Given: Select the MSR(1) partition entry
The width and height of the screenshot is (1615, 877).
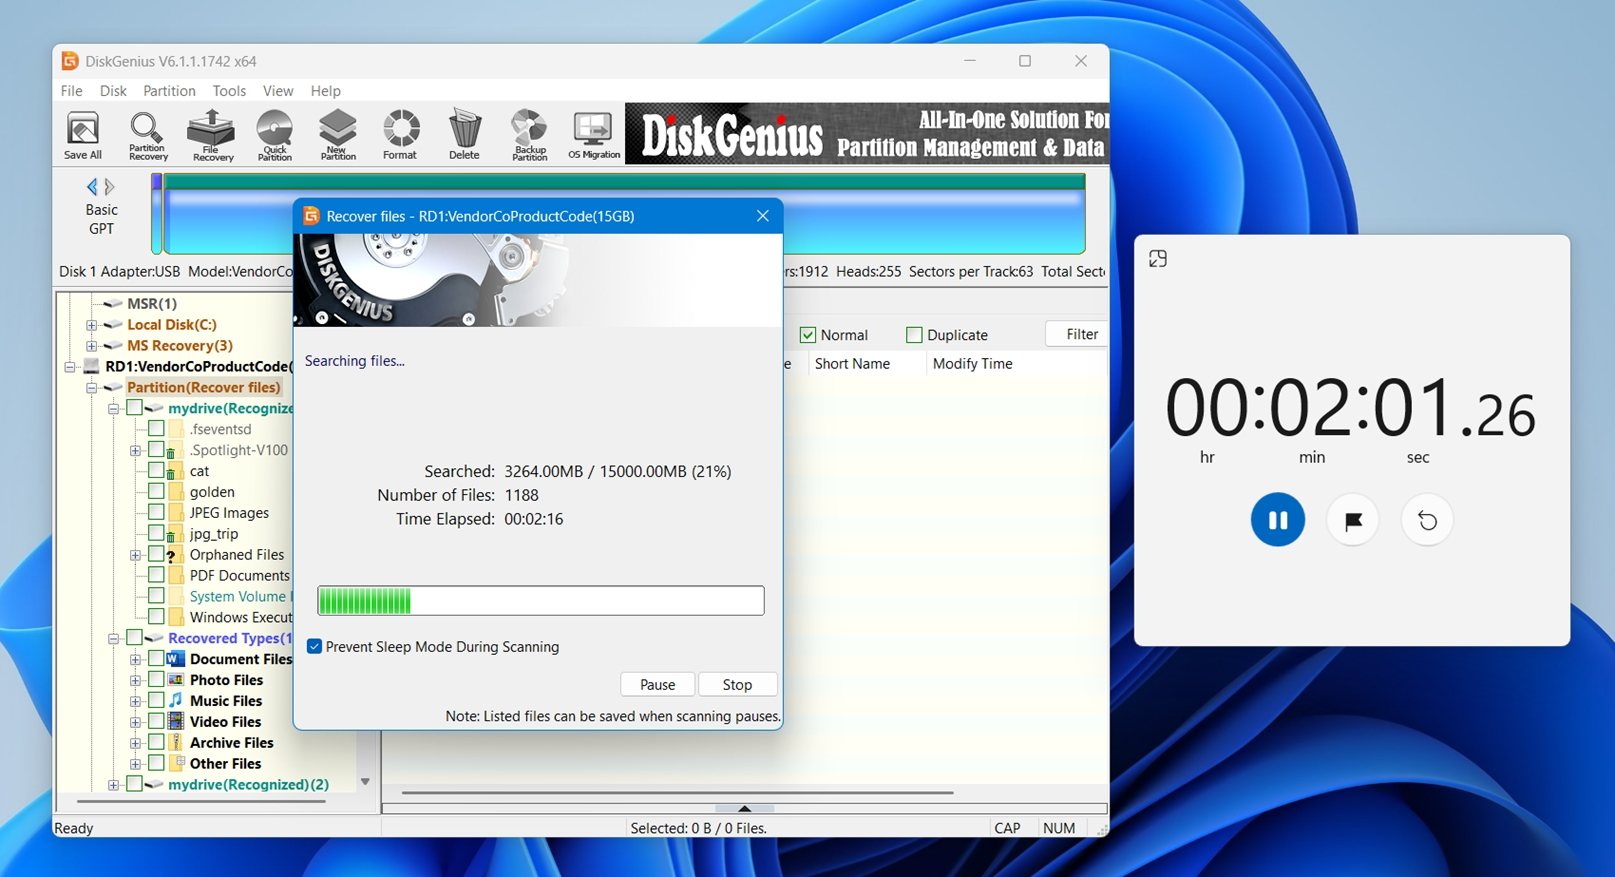Looking at the screenshot, I should pyautogui.click(x=152, y=303).
